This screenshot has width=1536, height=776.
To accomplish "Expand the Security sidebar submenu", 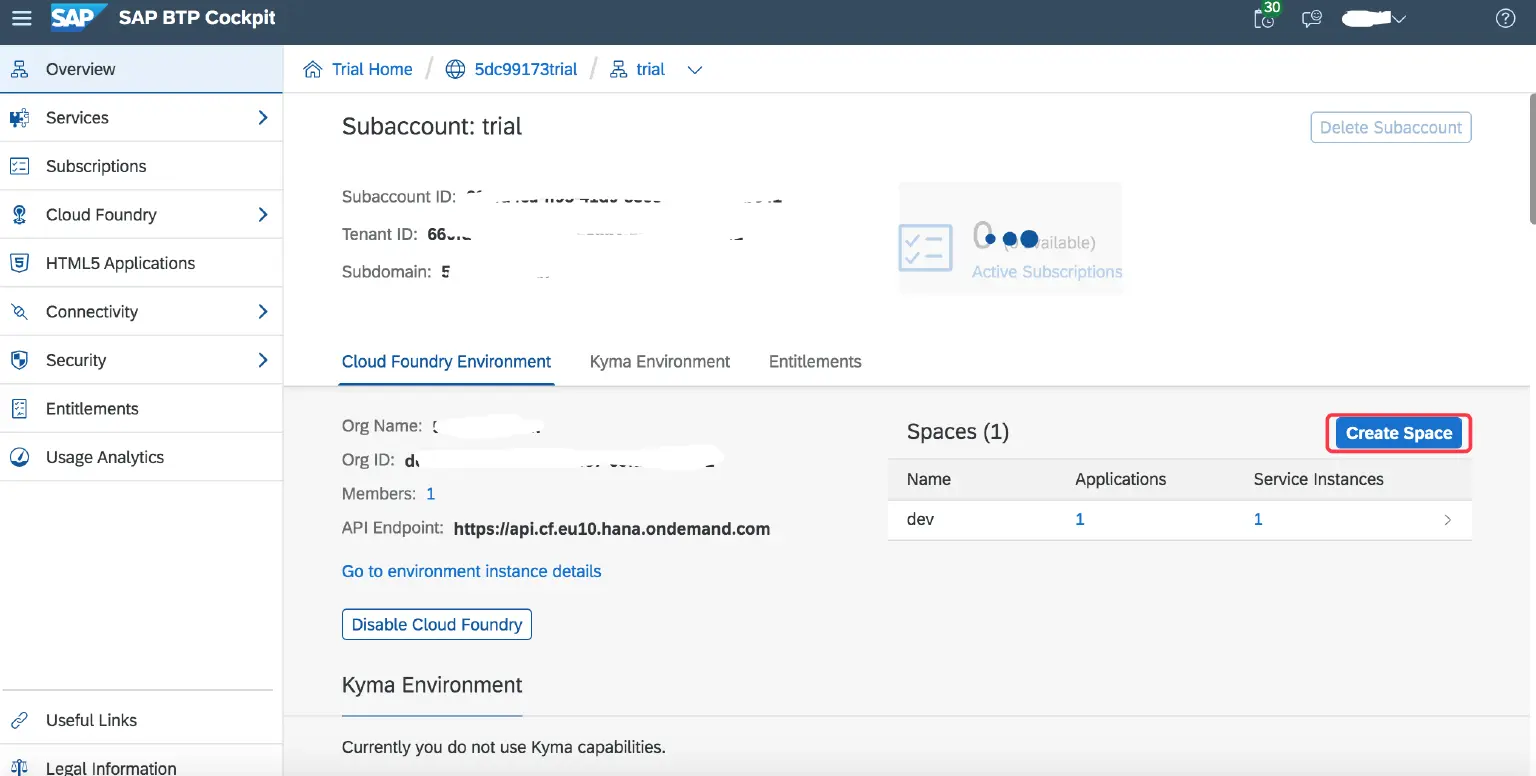I will coord(263,360).
